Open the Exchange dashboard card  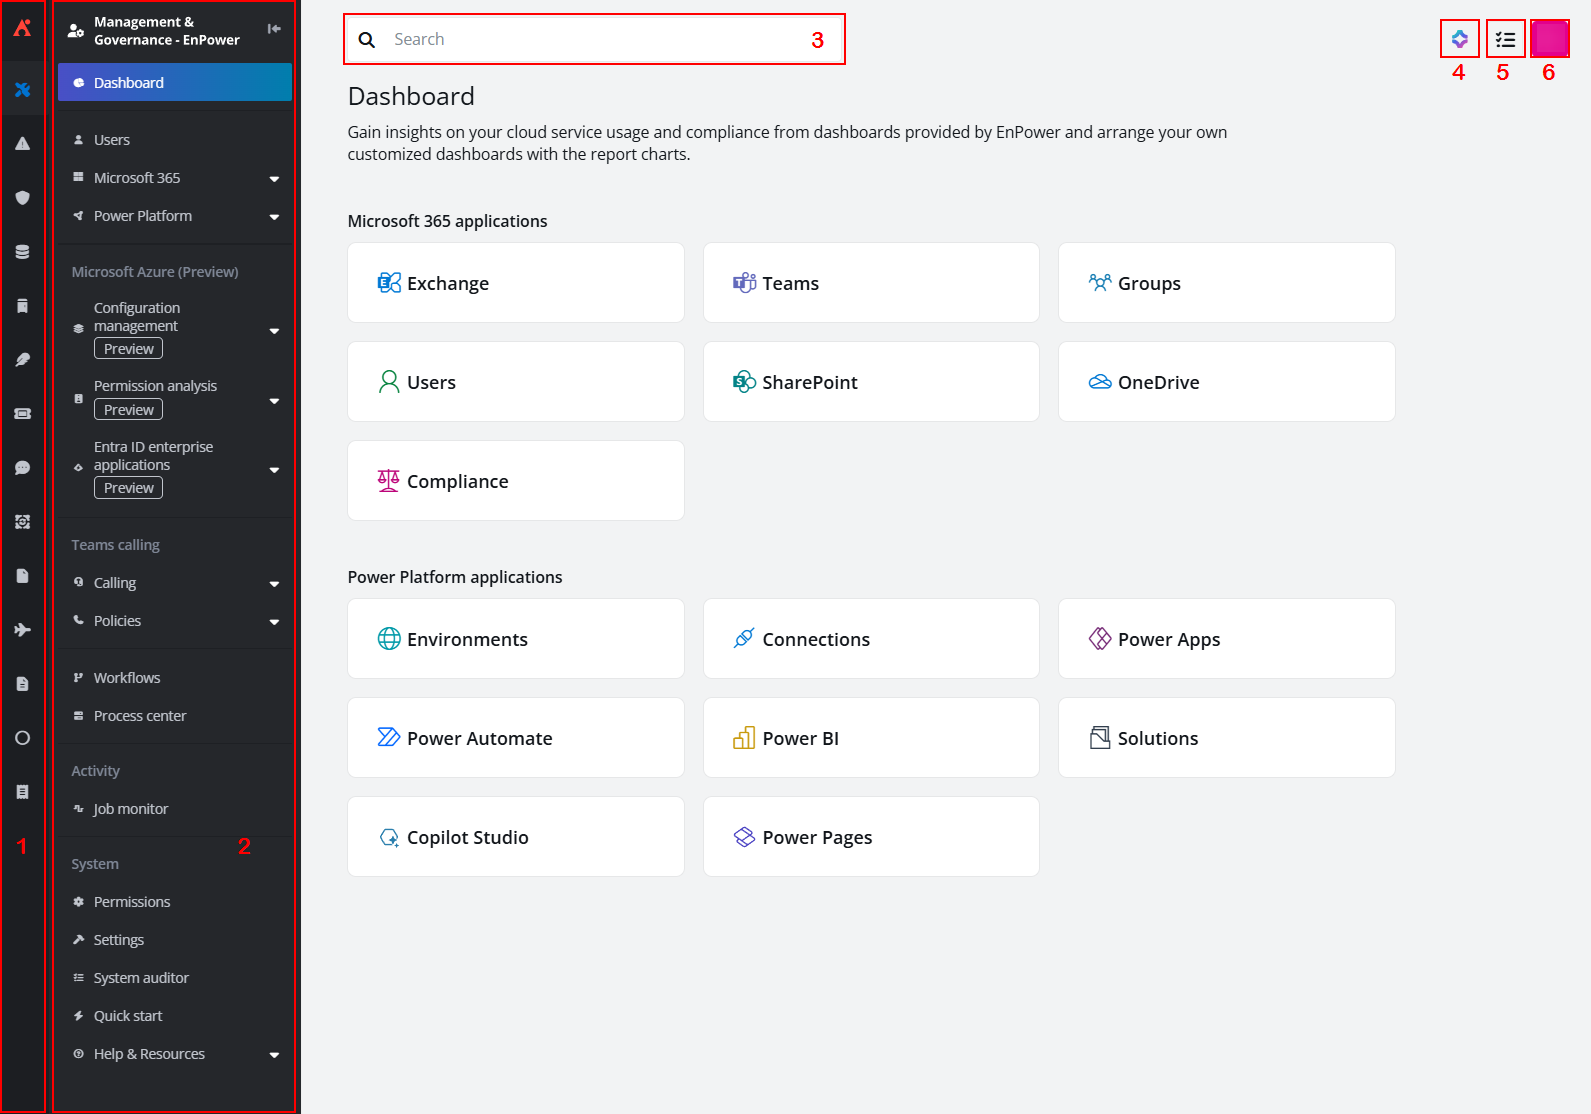(515, 283)
